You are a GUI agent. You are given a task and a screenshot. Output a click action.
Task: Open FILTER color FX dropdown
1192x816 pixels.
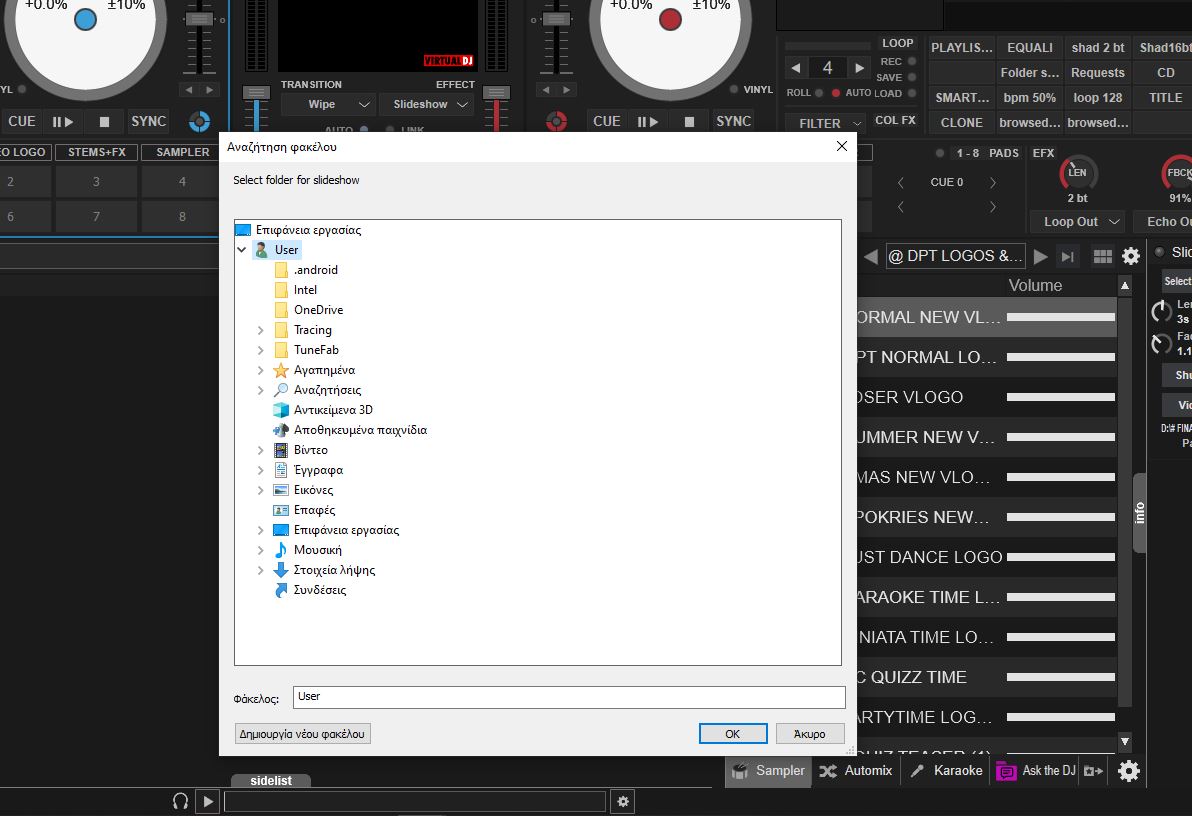tap(826, 122)
